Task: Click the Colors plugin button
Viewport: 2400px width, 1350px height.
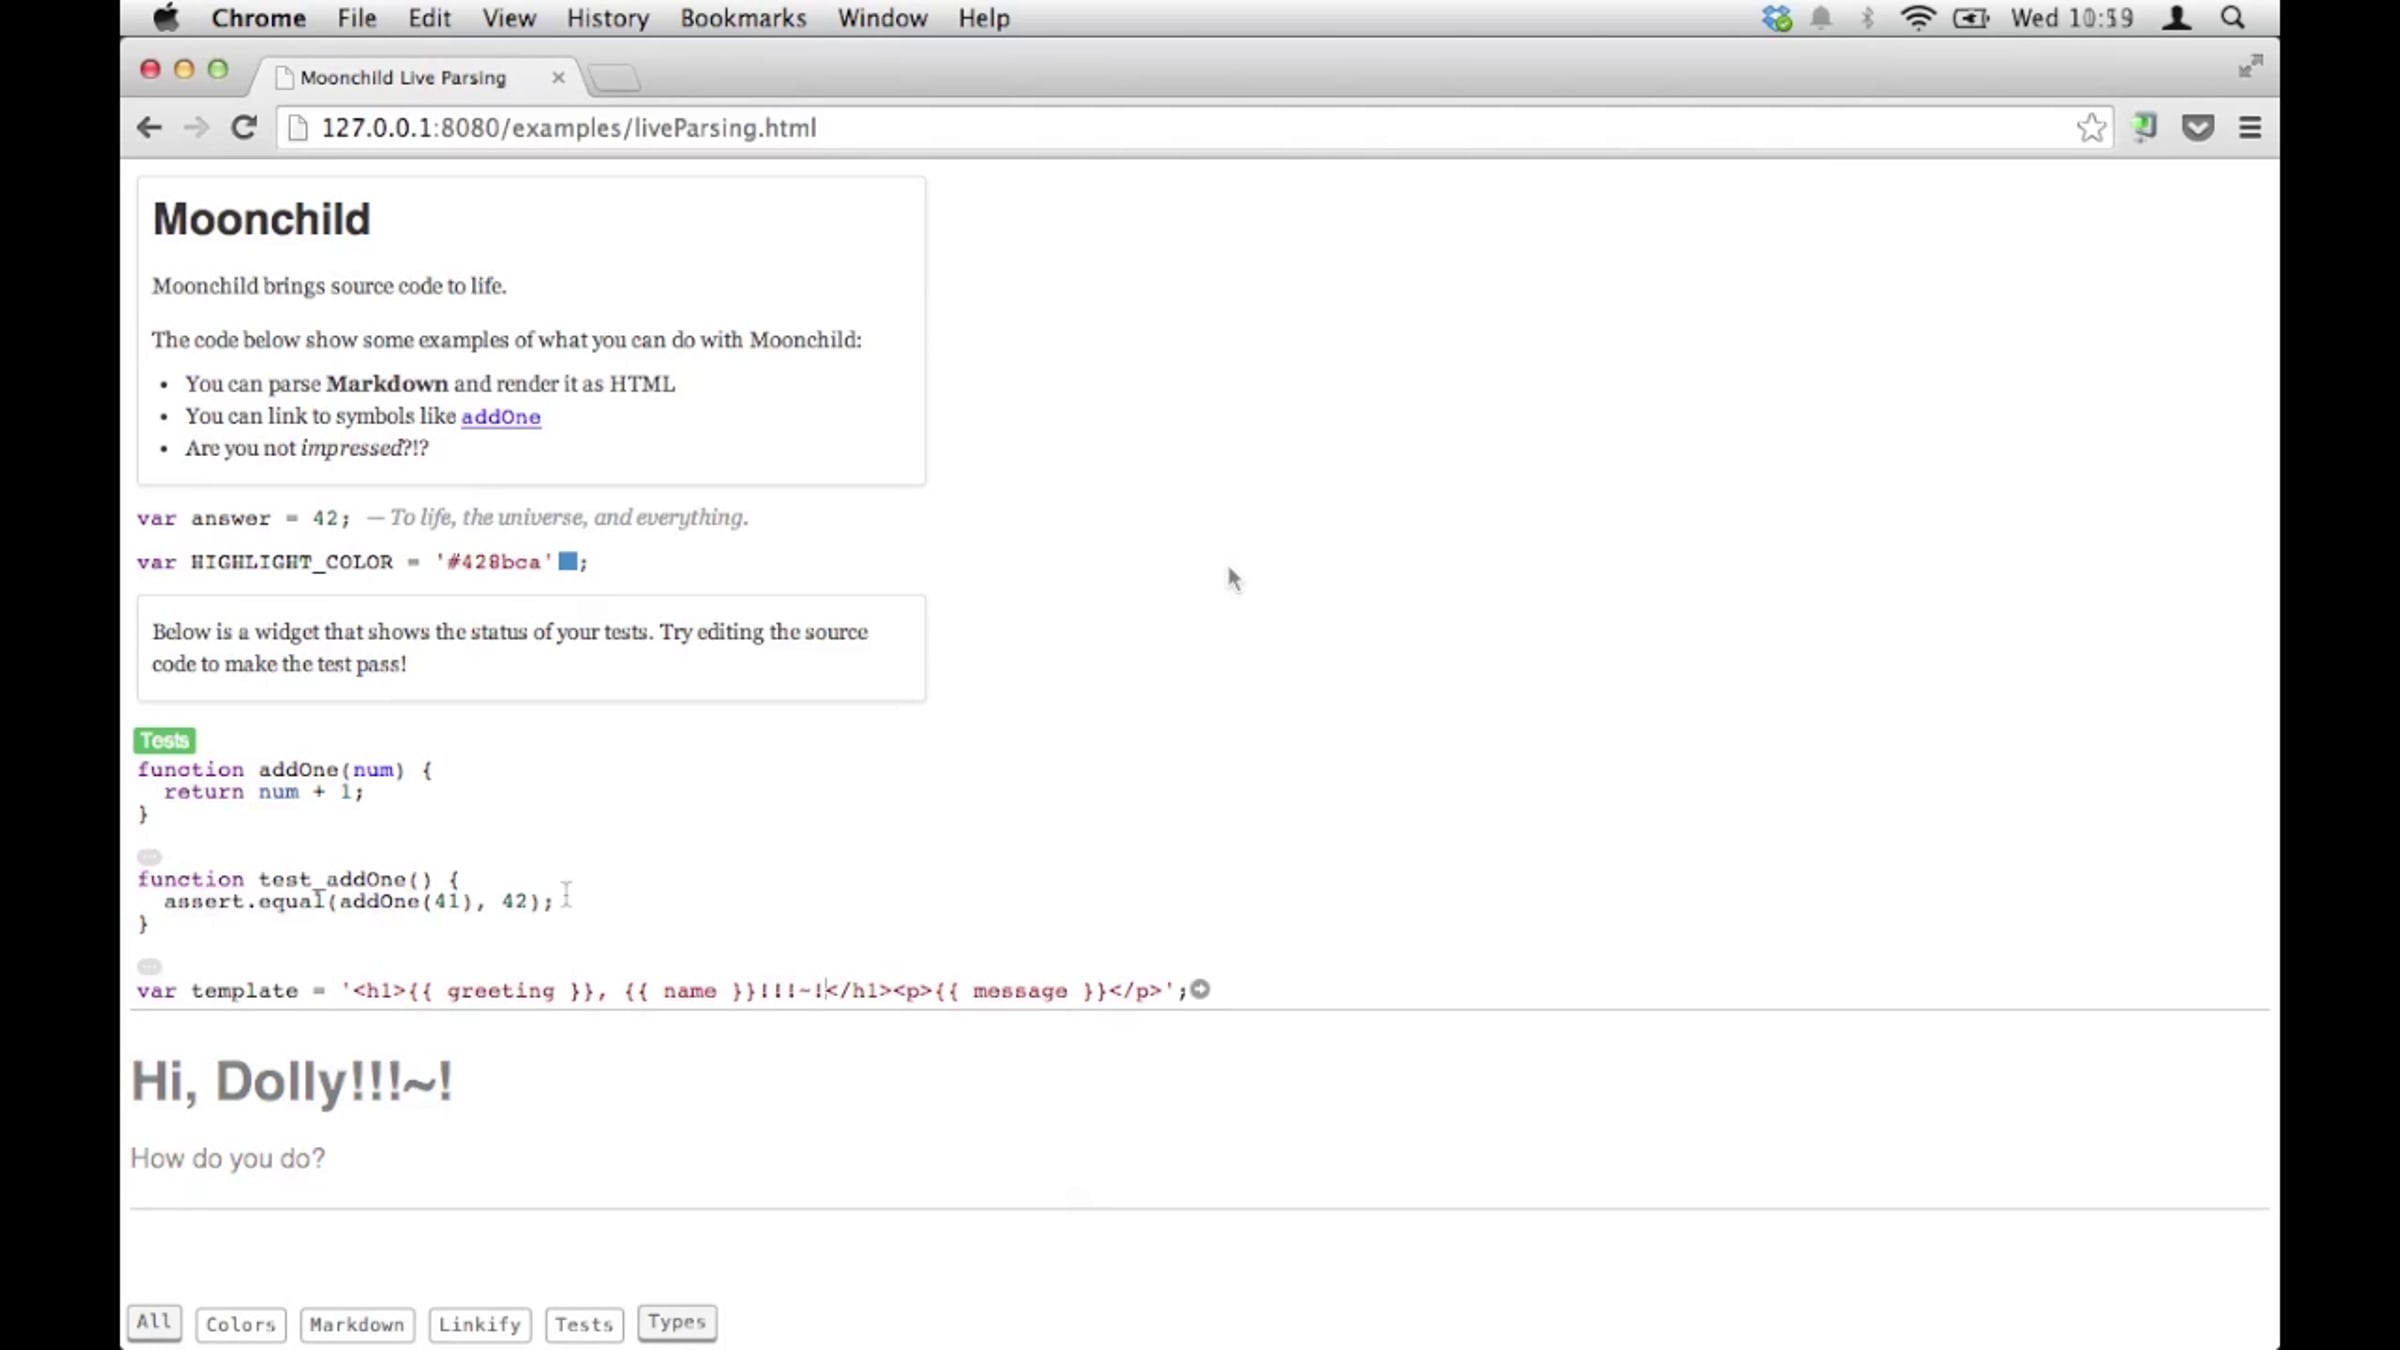Action: tap(241, 1324)
